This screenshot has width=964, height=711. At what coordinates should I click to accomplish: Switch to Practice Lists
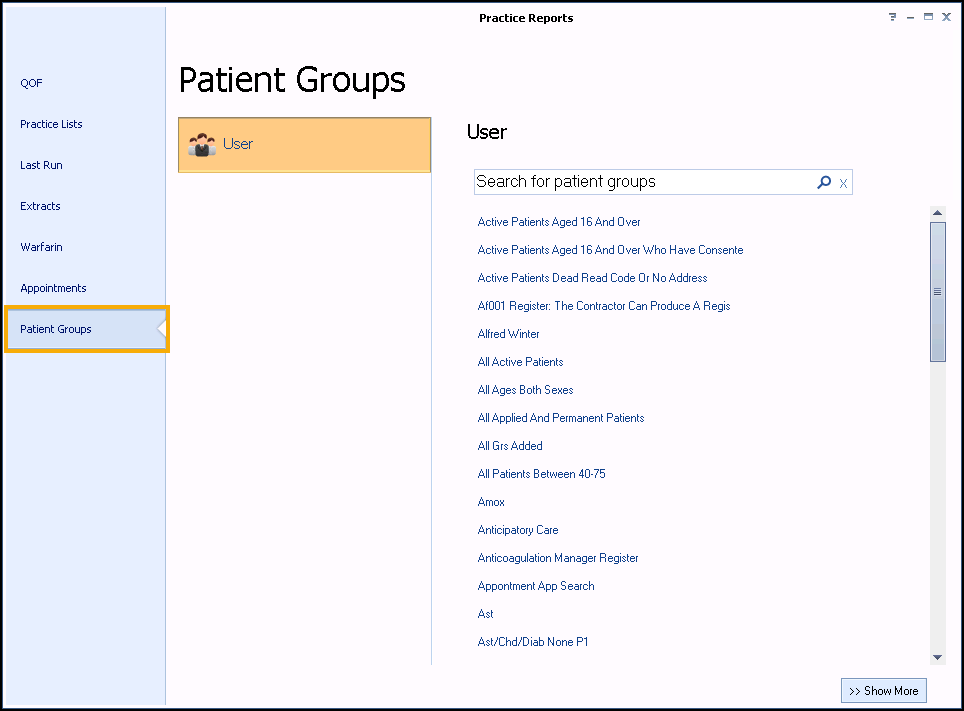(x=51, y=124)
